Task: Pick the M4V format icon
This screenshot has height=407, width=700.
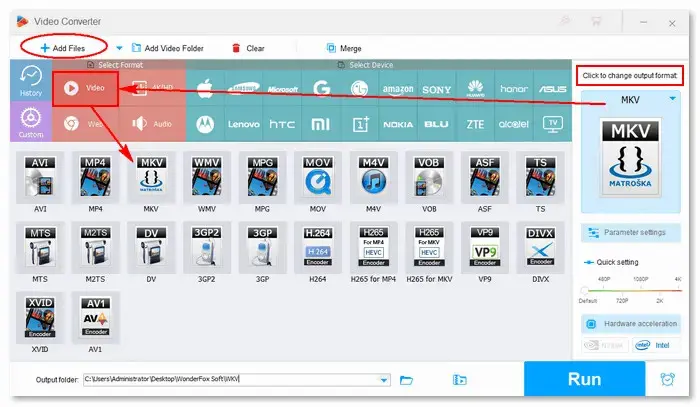Action: pyautogui.click(x=373, y=178)
